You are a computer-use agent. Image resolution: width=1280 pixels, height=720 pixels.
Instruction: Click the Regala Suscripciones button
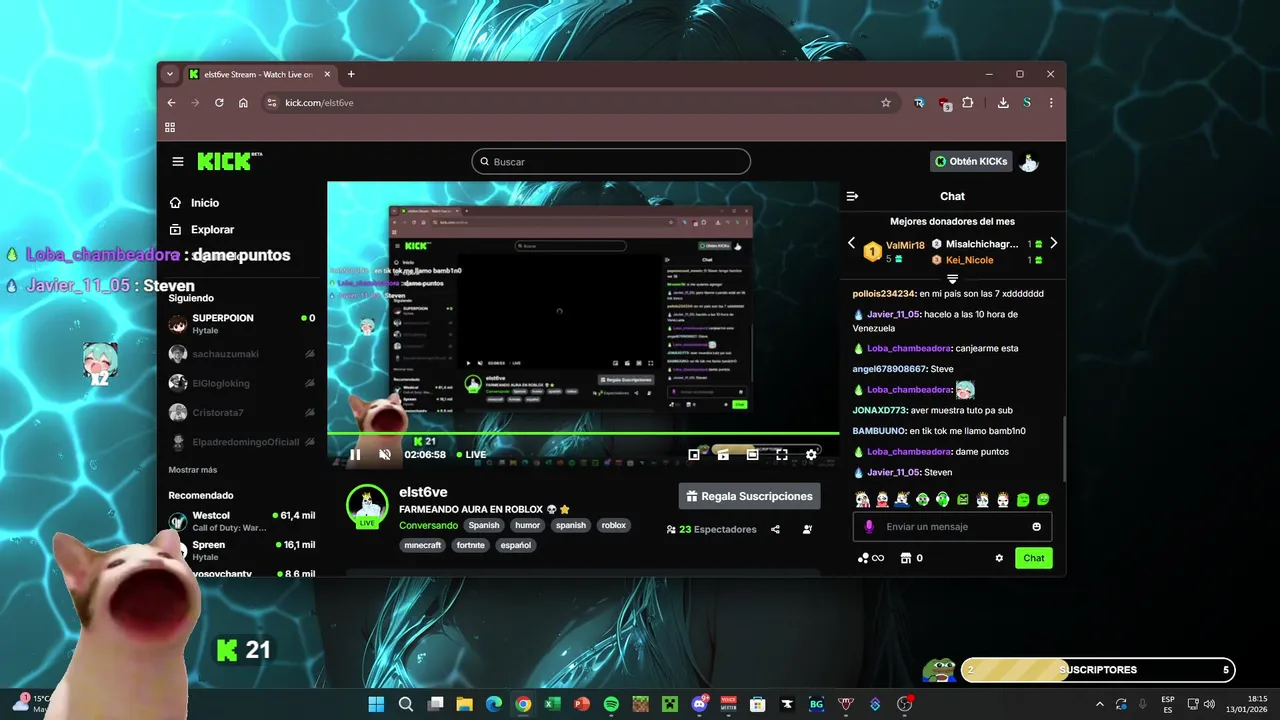[x=750, y=496]
